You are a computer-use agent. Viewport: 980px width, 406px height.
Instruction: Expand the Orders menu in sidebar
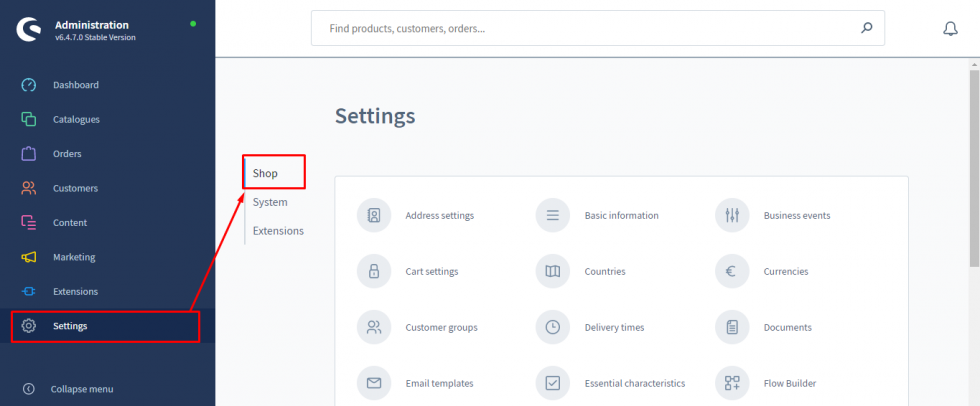click(67, 154)
